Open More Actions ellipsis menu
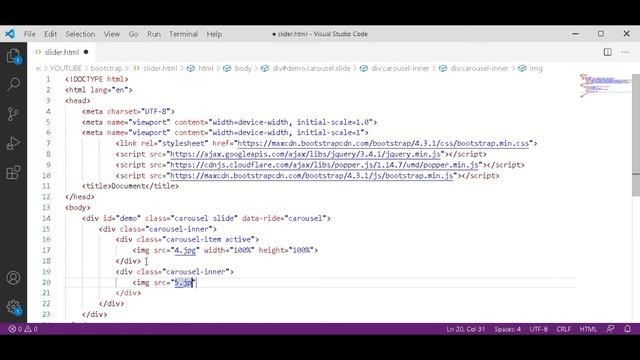The height and width of the screenshot is (360, 640). point(625,52)
